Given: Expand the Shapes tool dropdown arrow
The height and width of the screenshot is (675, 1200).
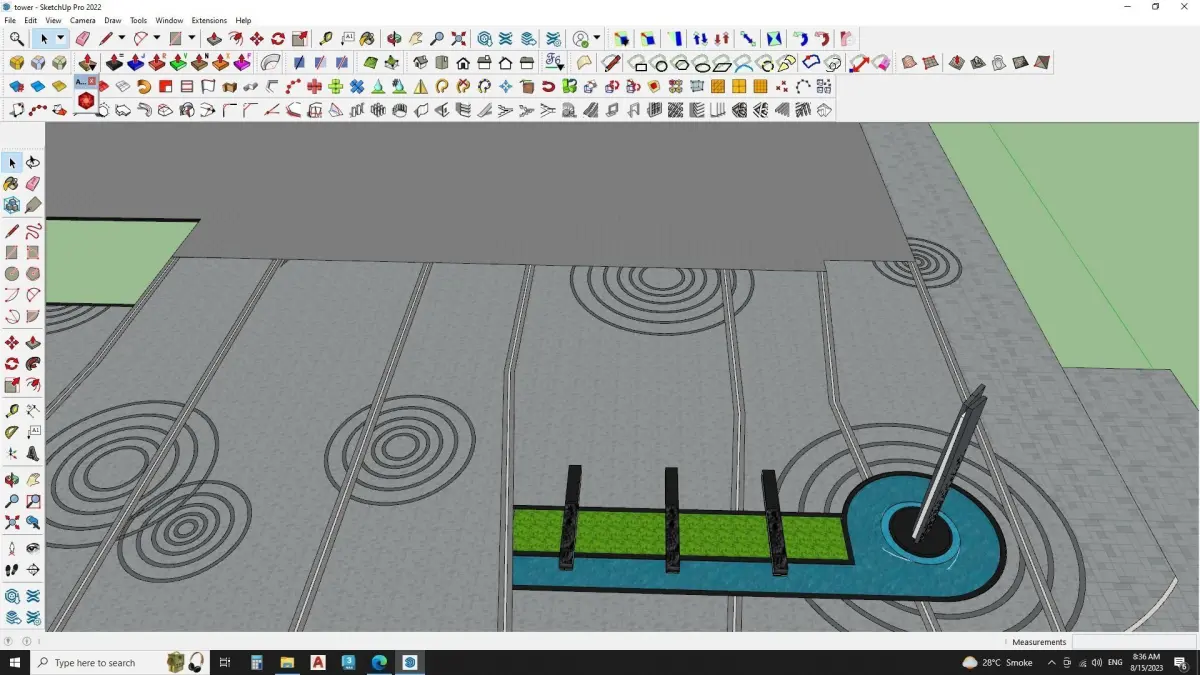Looking at the screenshot, I should 191,39.
